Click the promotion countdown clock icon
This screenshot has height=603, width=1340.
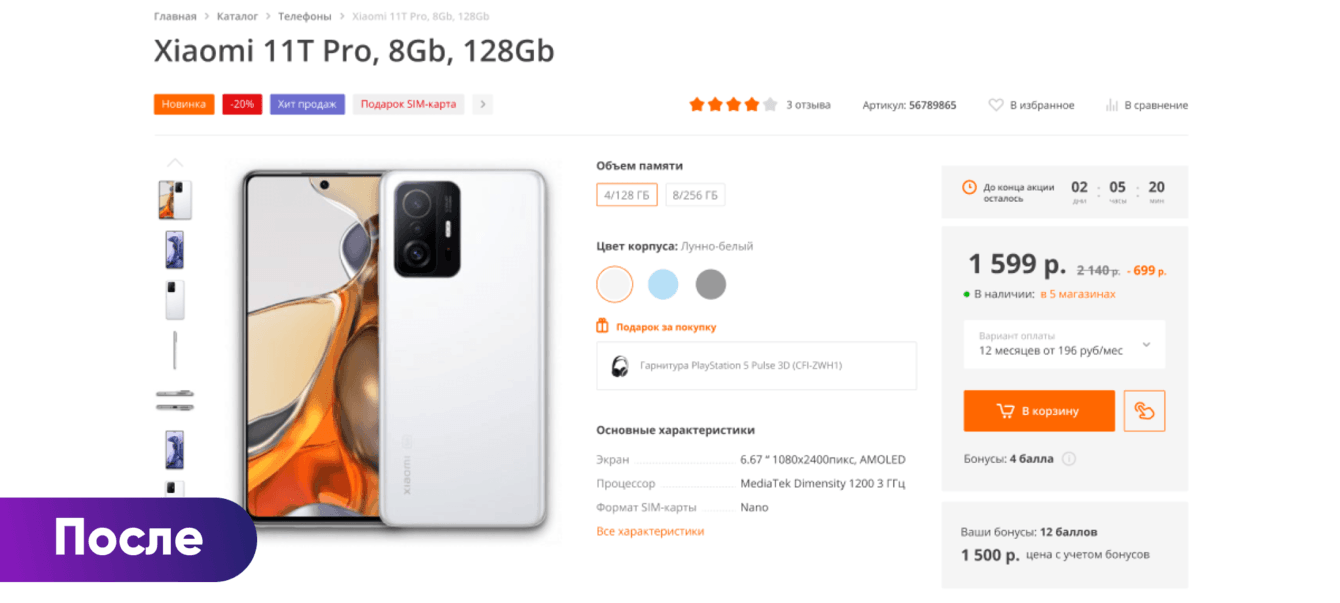(969, 187)
